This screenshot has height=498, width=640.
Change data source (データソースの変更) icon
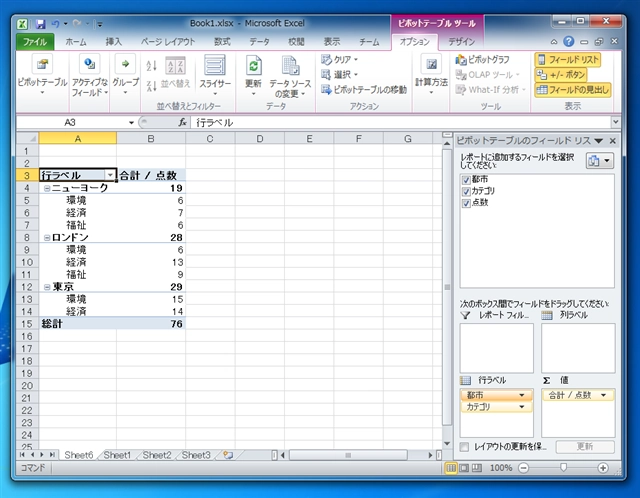[x=290, y=65]
